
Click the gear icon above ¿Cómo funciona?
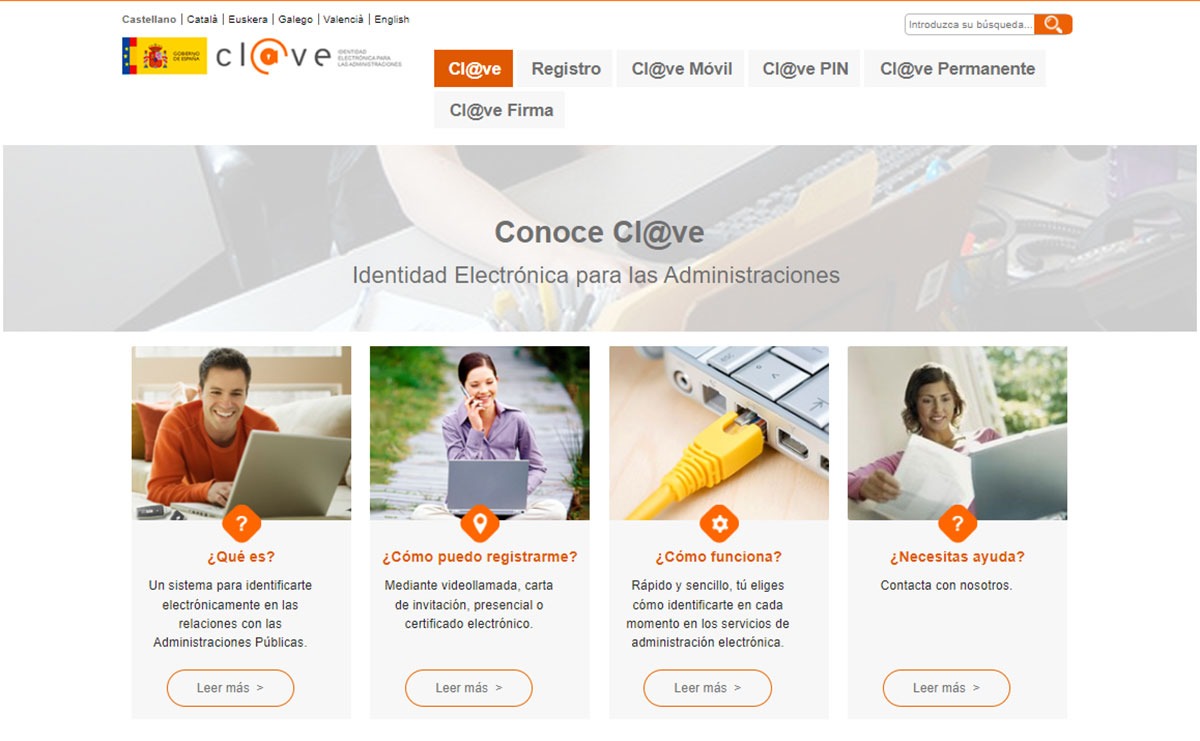(x=718, y=523)
